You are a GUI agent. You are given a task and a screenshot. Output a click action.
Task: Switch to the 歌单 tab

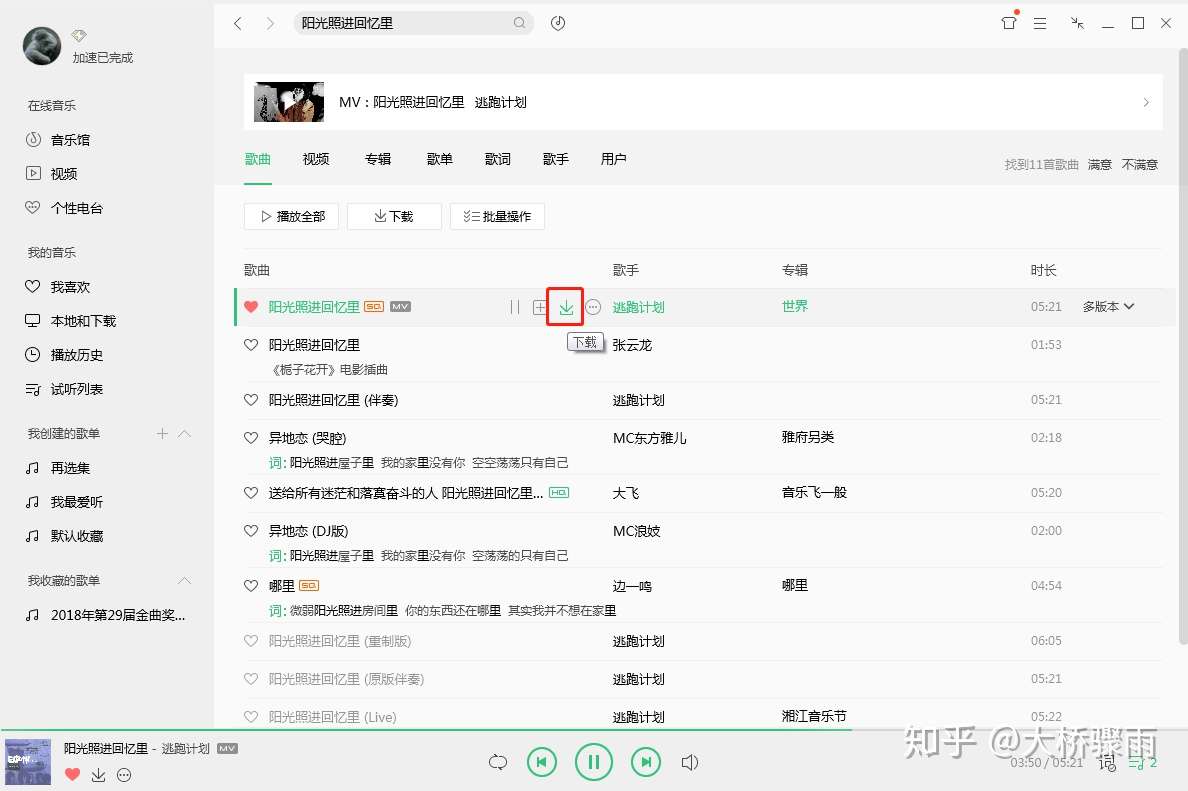[439, 159]
